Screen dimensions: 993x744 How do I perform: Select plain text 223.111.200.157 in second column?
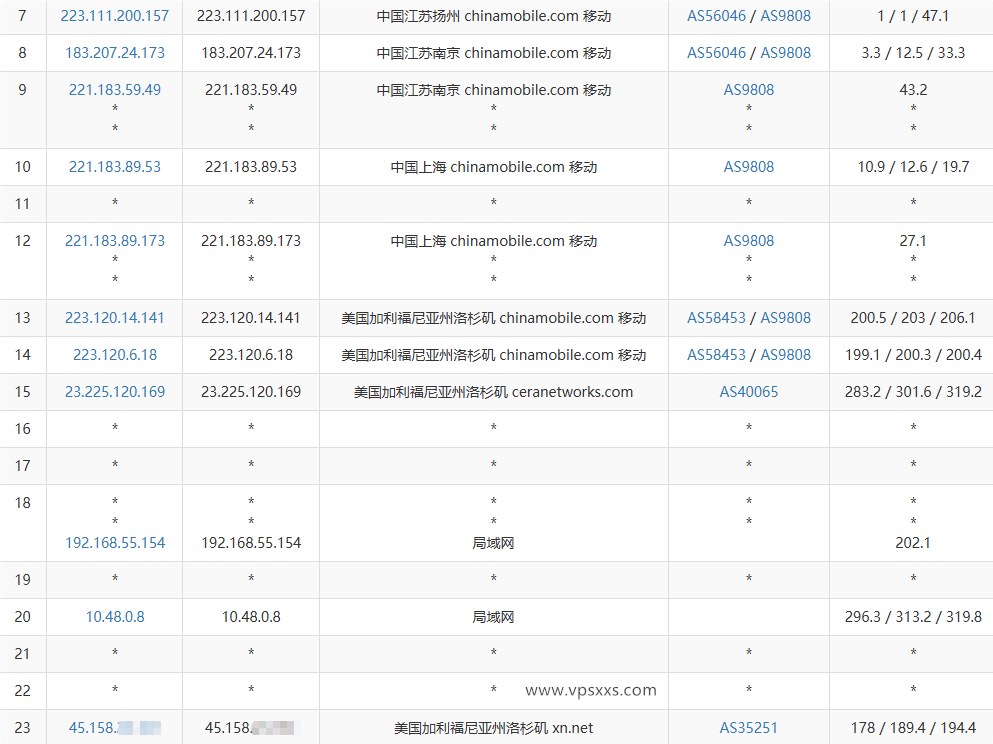pyautogui.click(x=251, y=16)
